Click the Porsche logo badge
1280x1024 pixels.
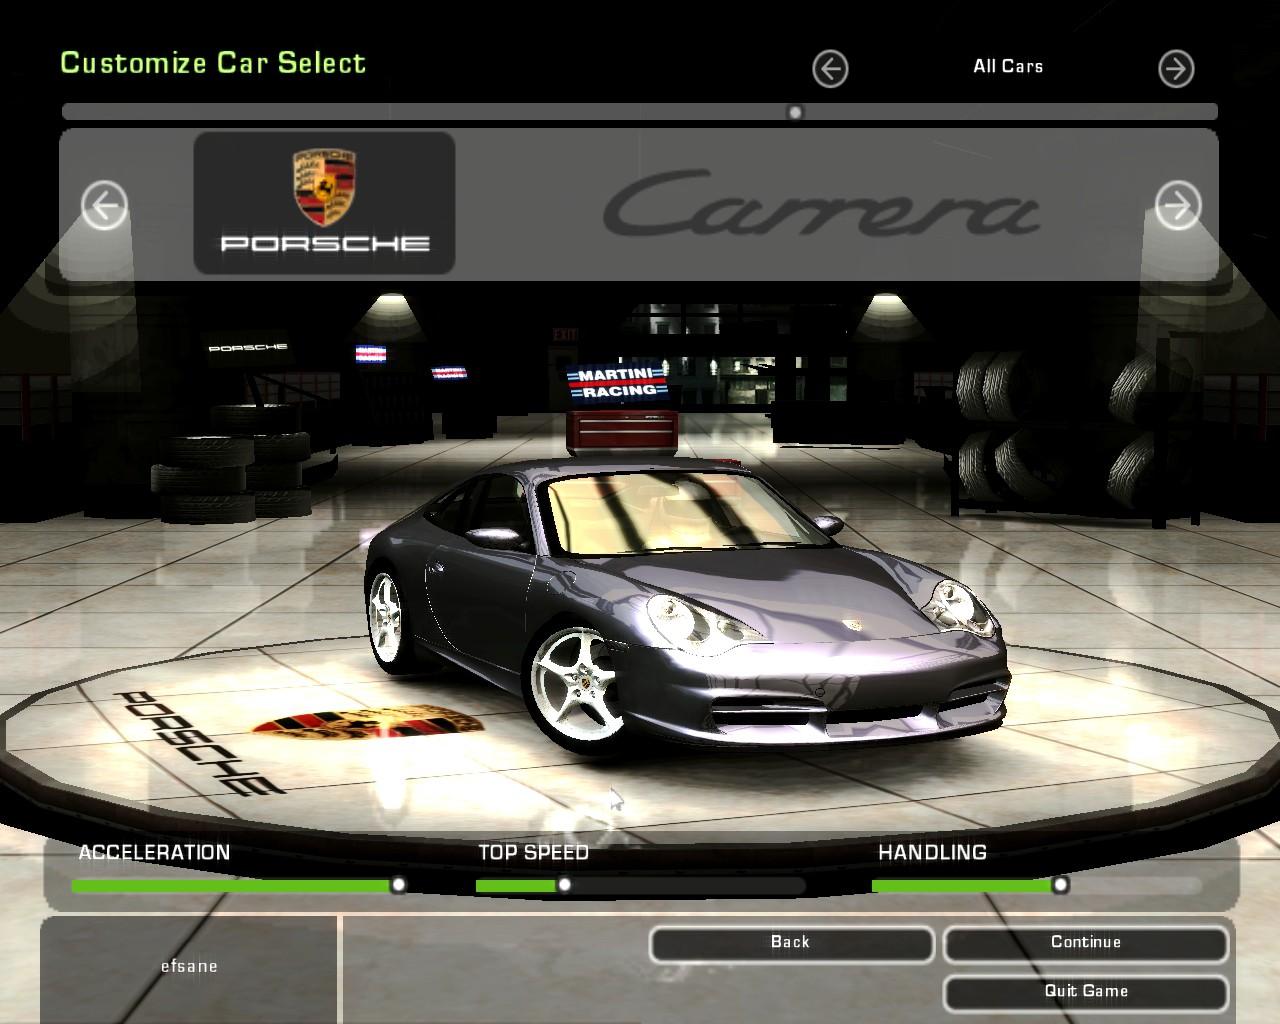coord(324,203)
